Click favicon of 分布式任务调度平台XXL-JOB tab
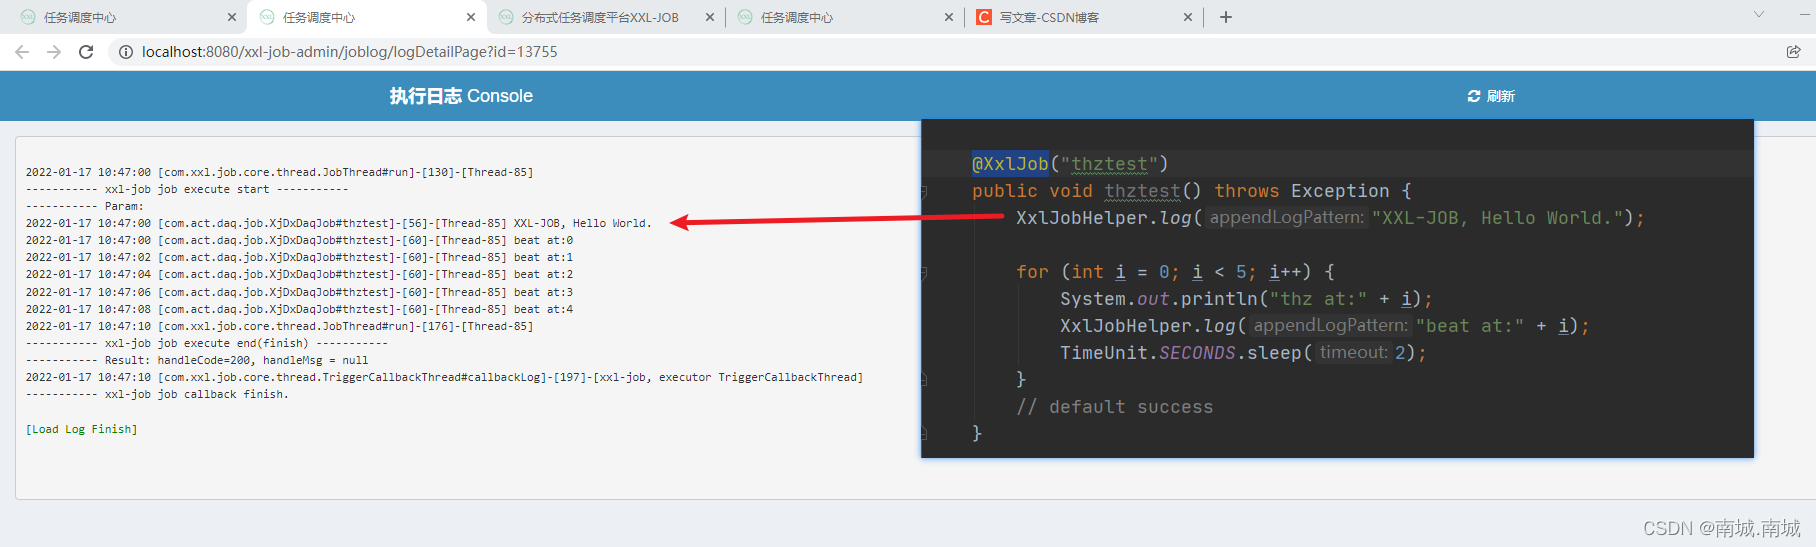The image size is (1816, 547). click(x=506, y=17)
